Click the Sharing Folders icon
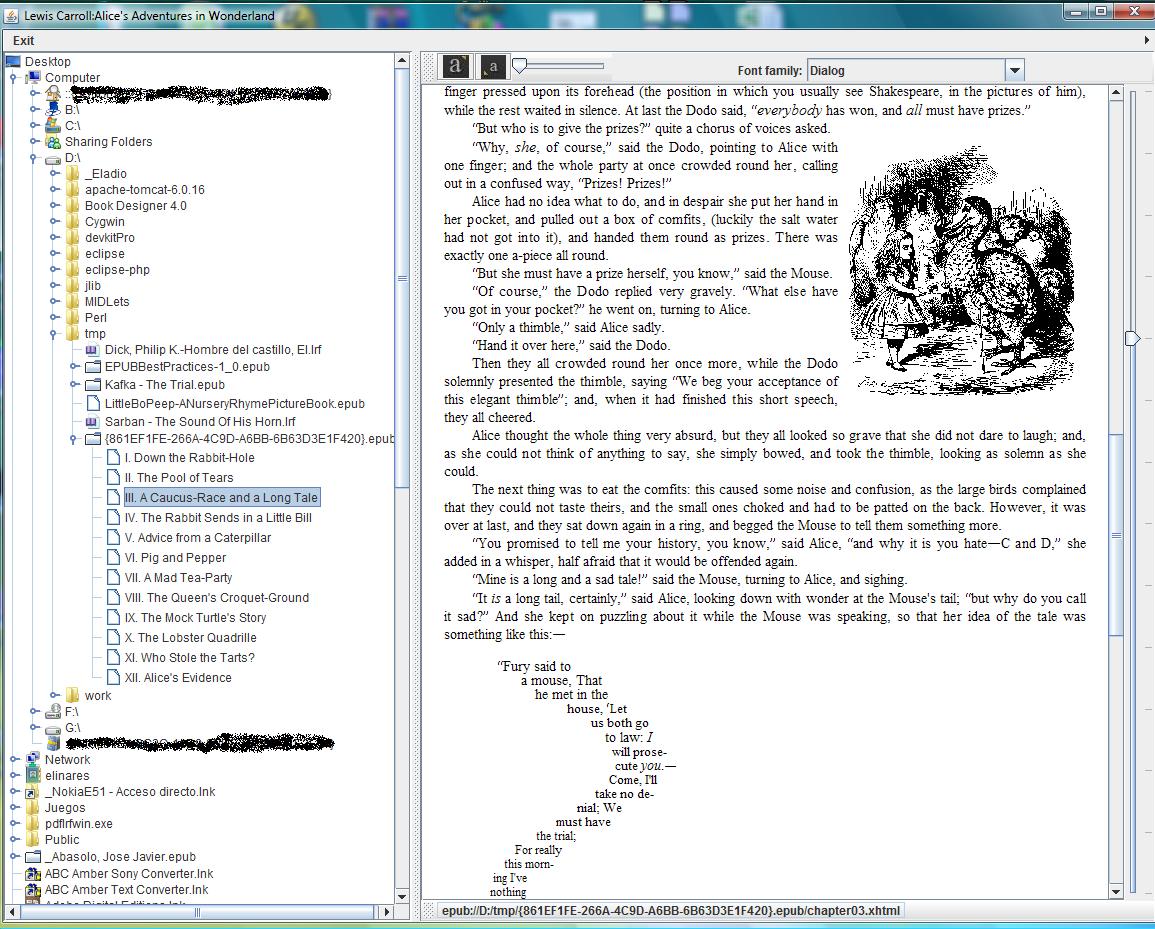 coord(53,141)
